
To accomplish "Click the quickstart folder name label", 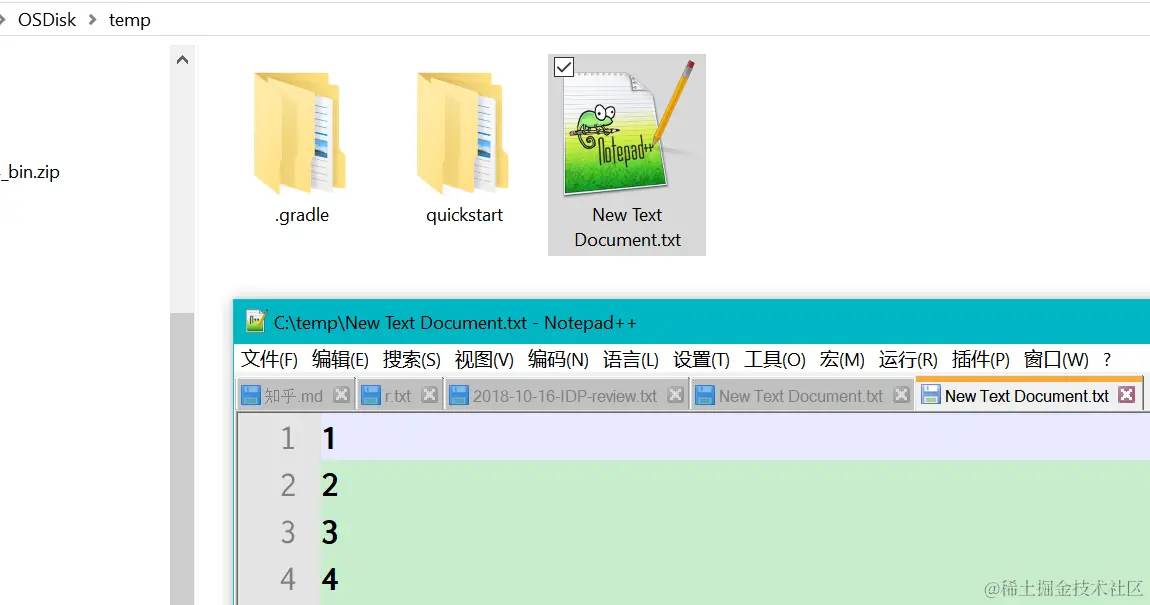I will point(464,215).
